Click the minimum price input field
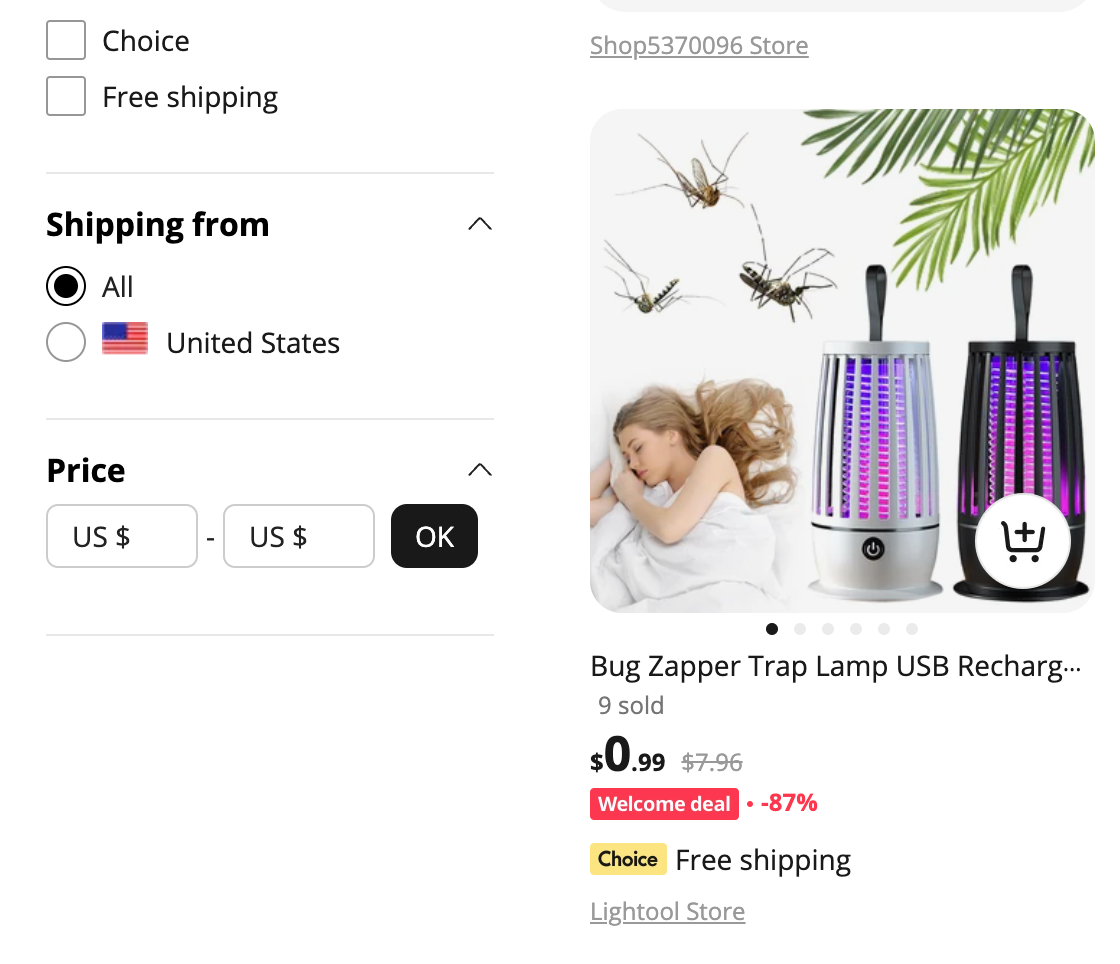Viewport: 1120px width, 964px height. point(121,536)
